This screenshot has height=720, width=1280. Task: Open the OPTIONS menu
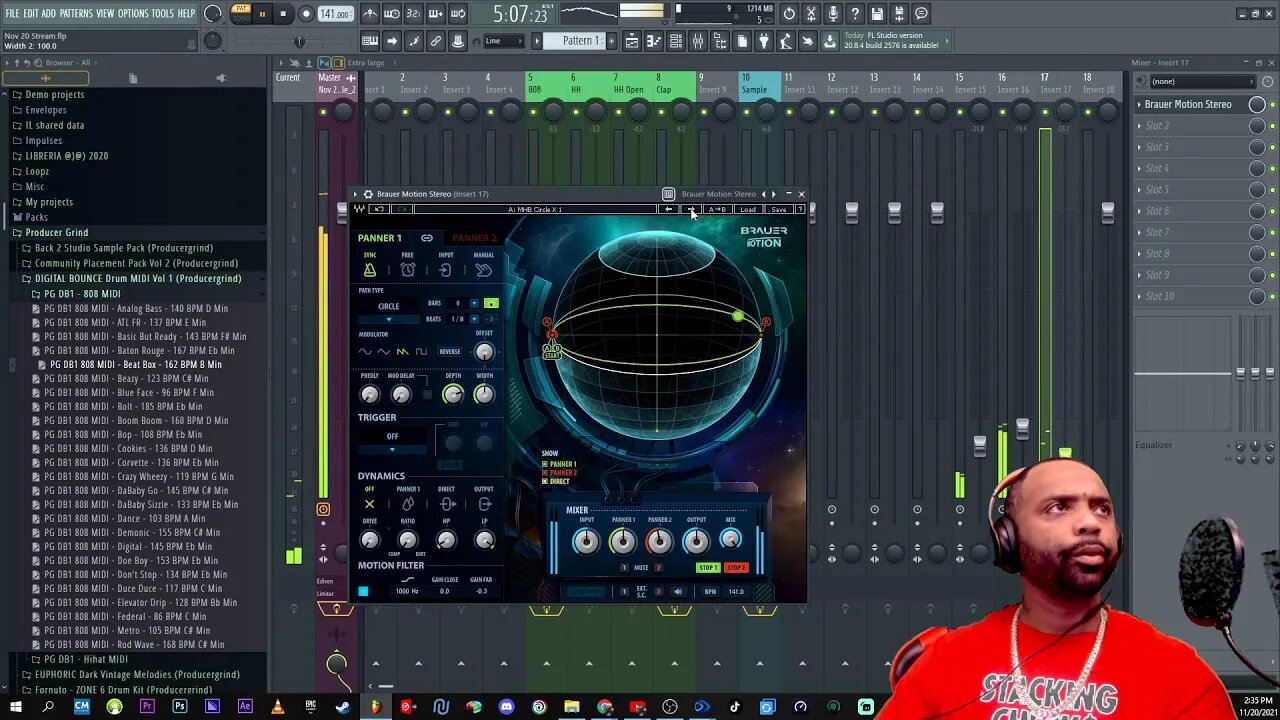[133, 14]
